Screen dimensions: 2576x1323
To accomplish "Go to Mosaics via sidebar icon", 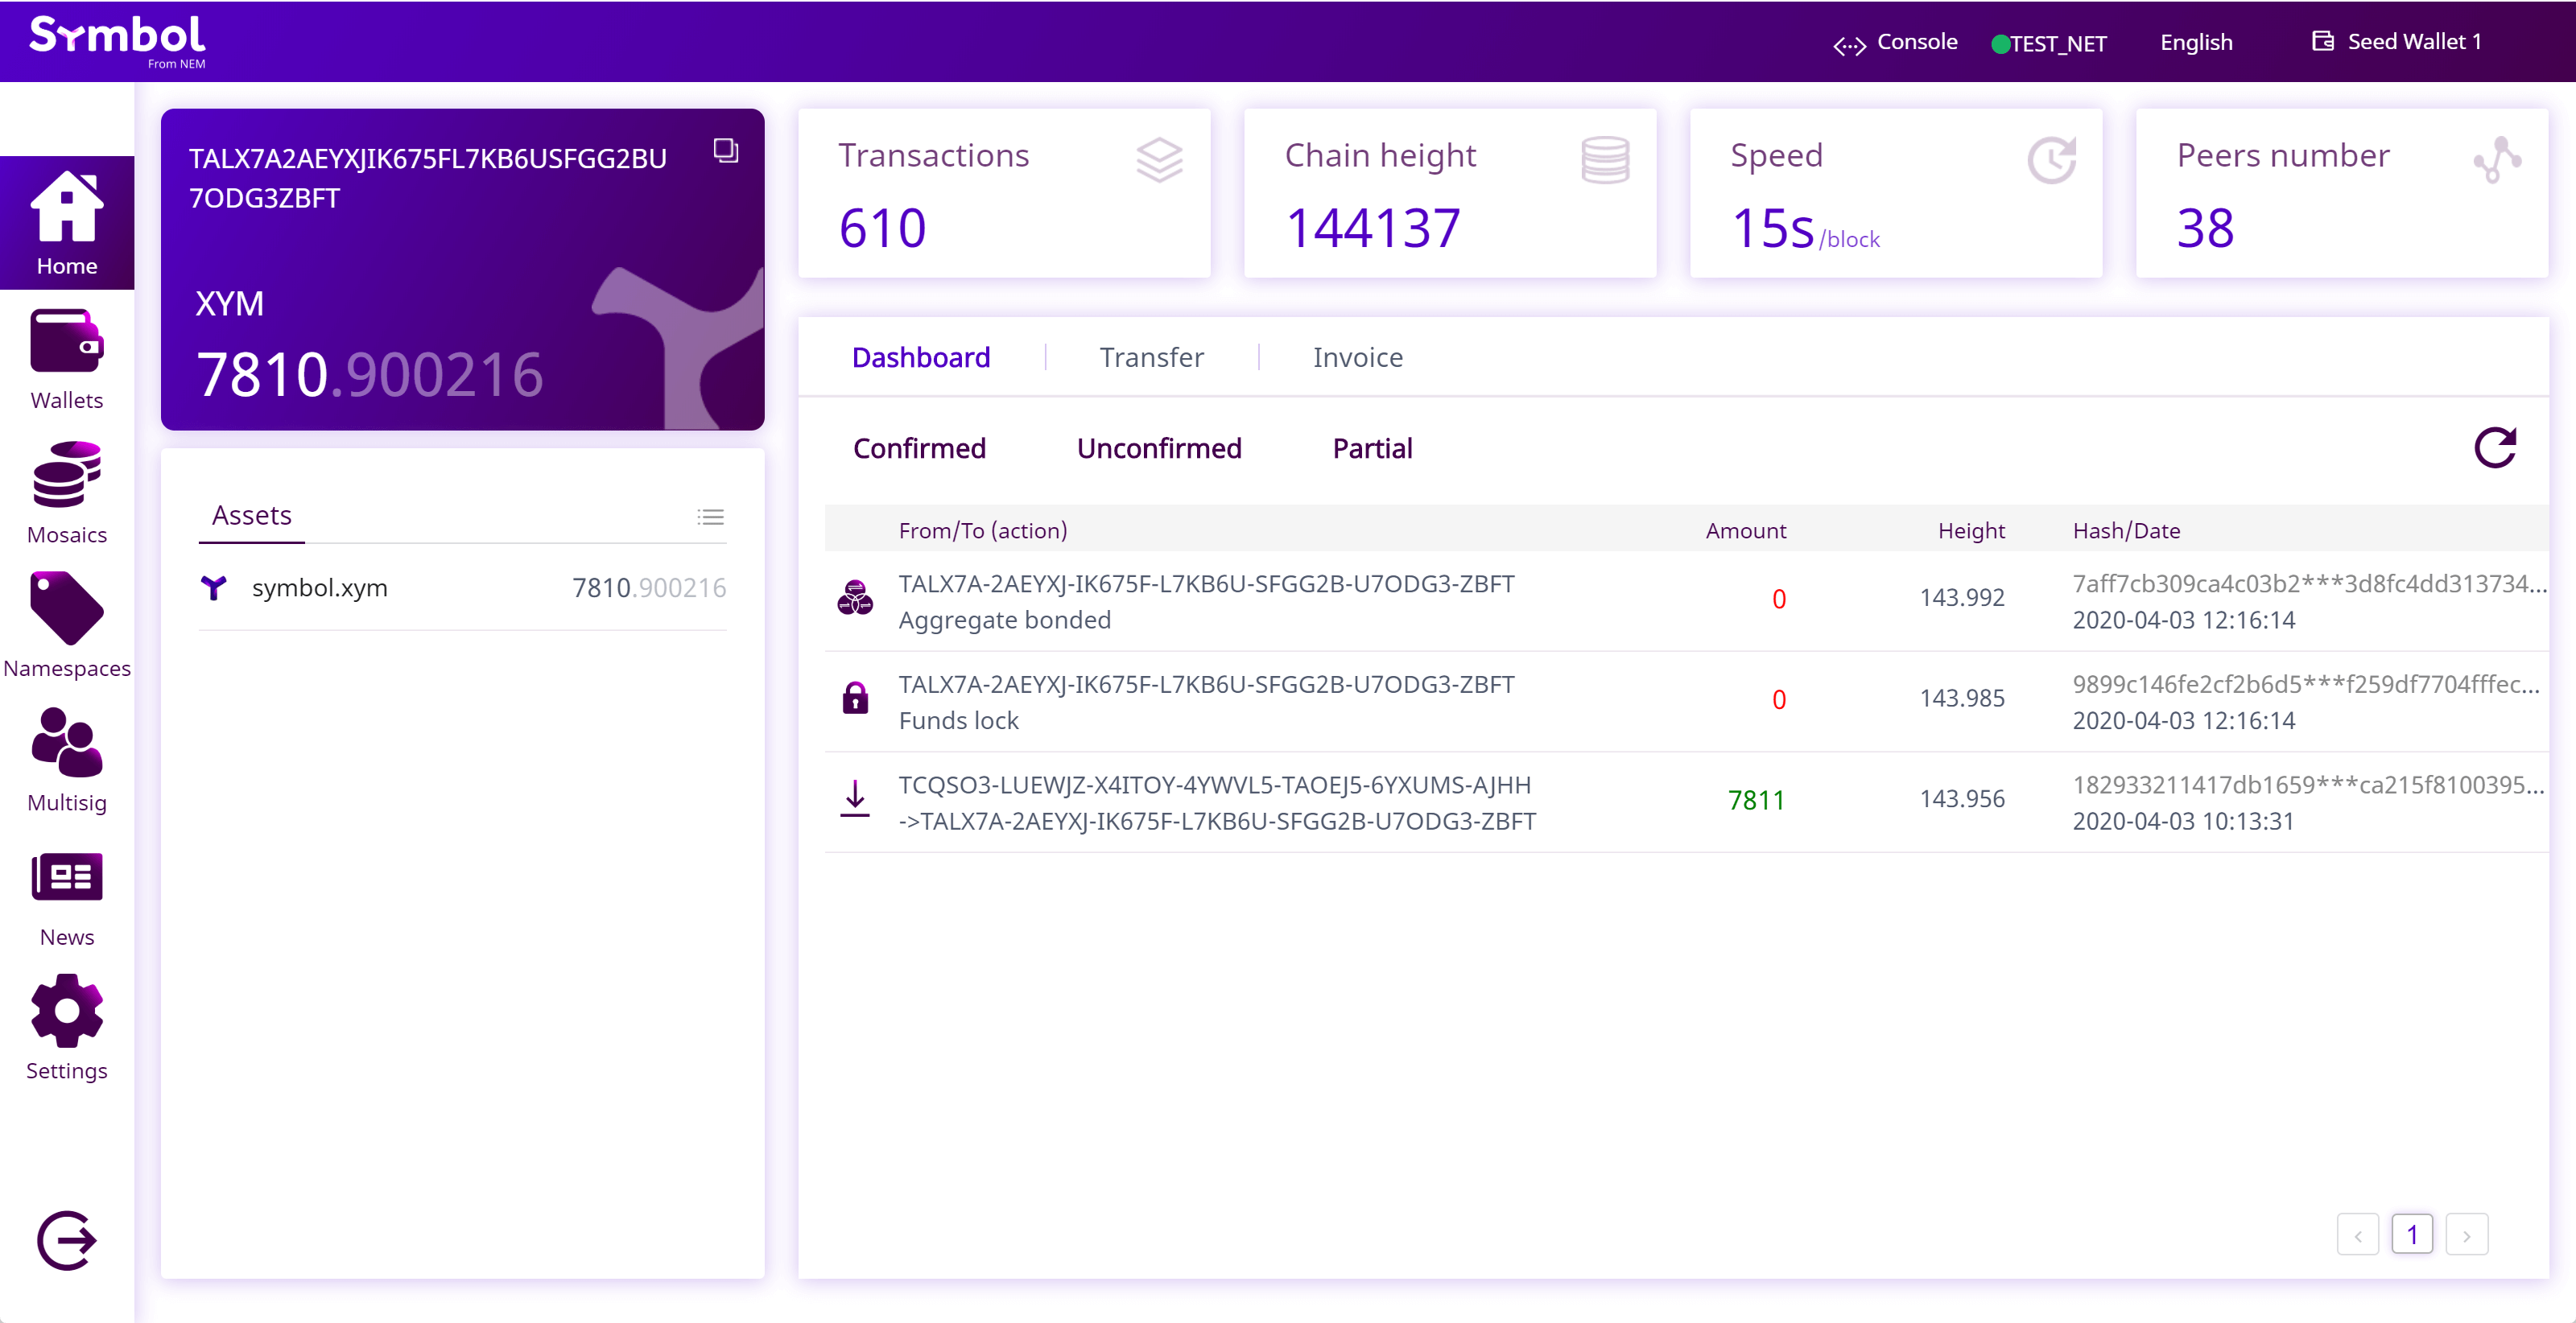I will pyautogui.click(x=67, y=474).
